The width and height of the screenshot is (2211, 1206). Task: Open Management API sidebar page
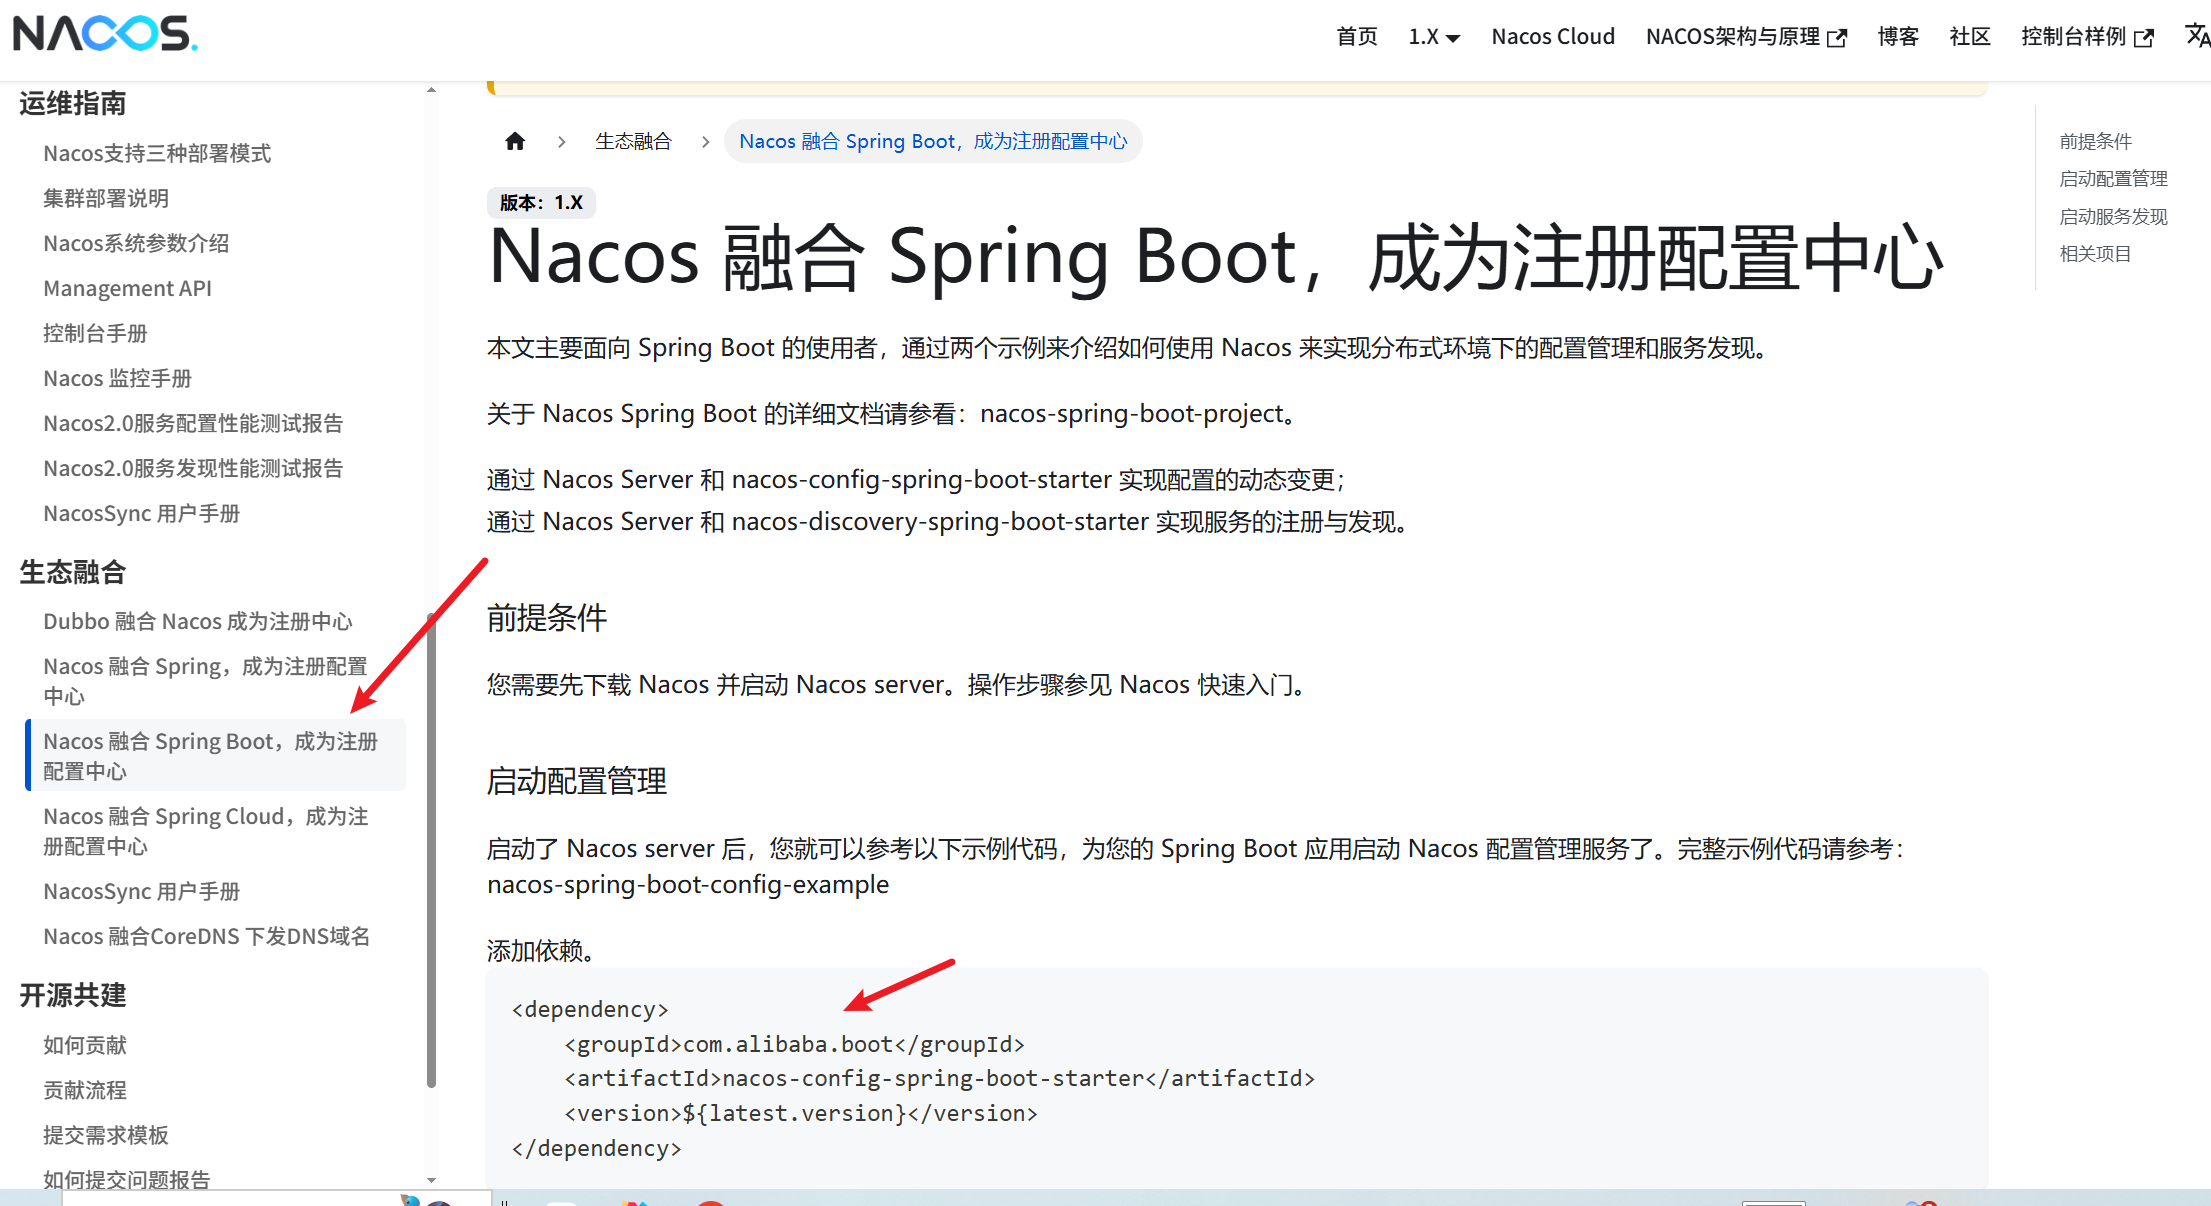[x=128, y=288]
